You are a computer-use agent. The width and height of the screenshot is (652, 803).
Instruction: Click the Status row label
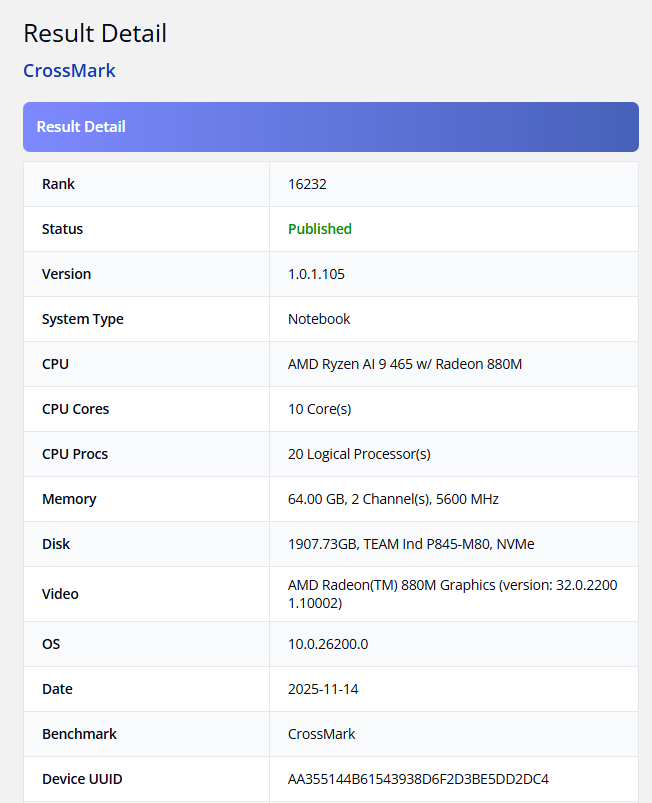(x=62, y=229)
